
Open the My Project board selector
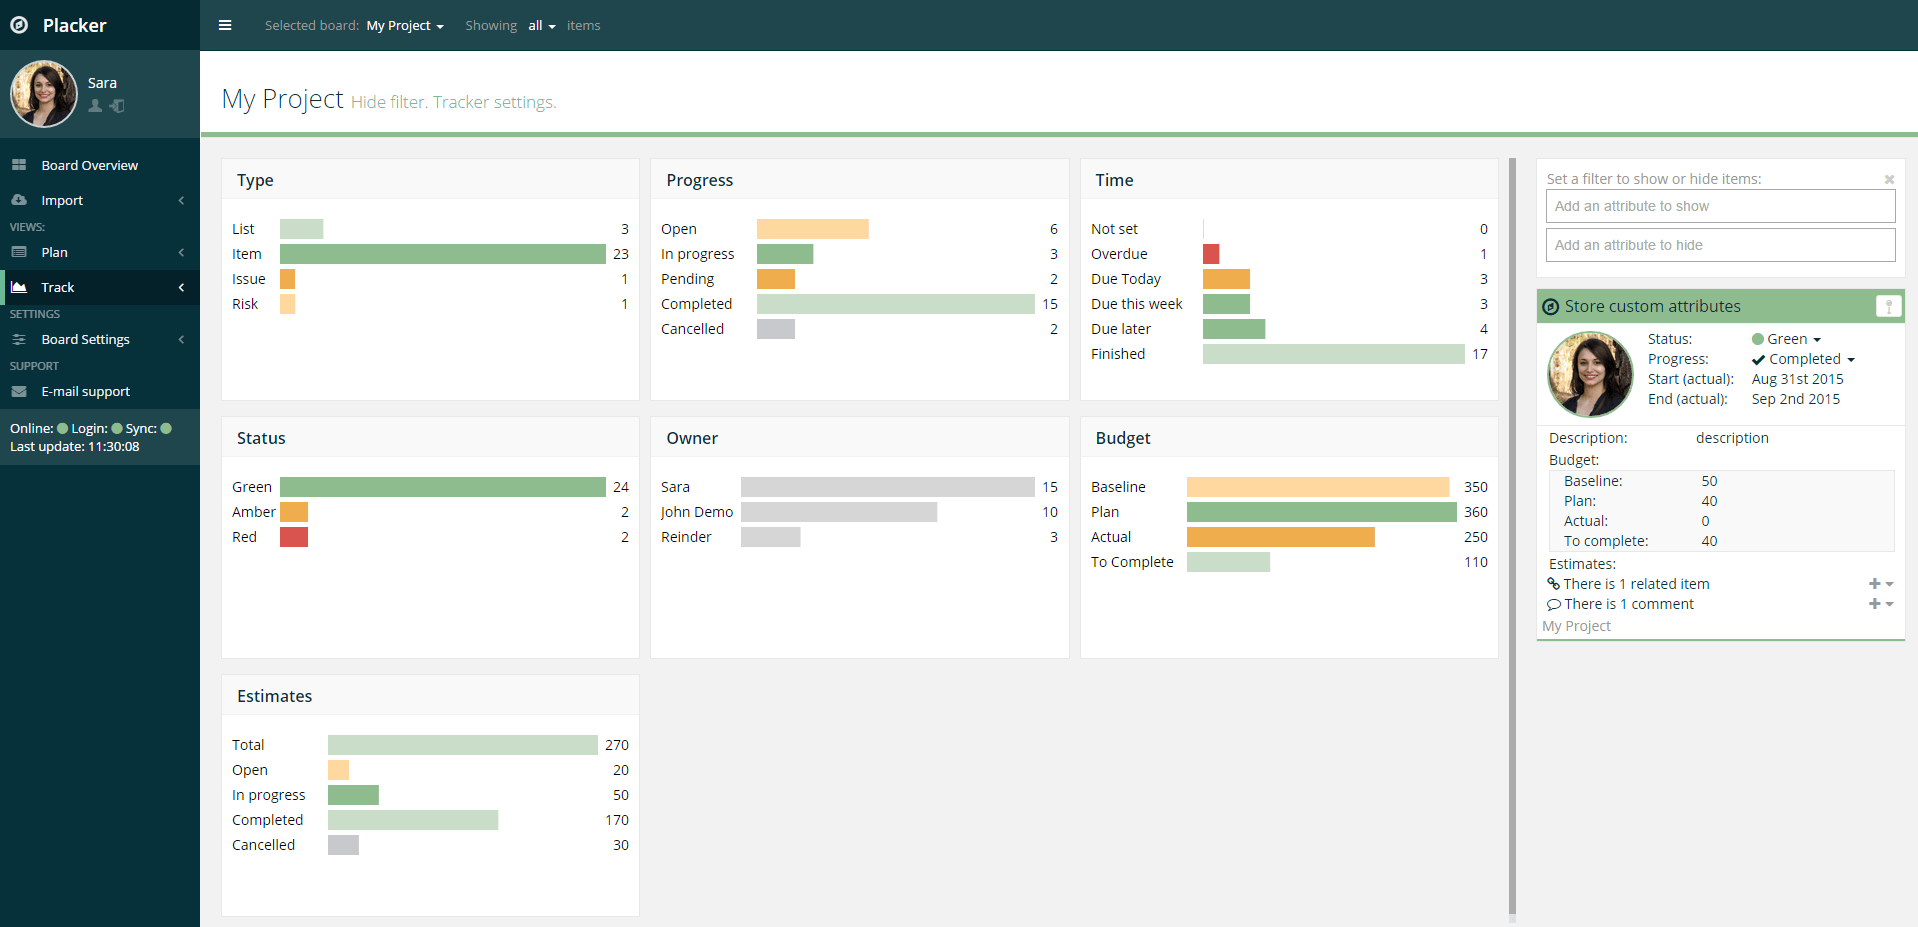404,25
